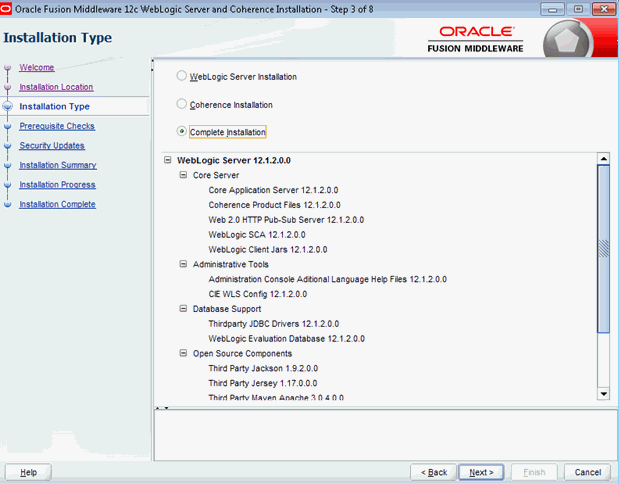Collapse the Database Support tree node
This screenshot has width=619, height=484.
click(183, 308)
